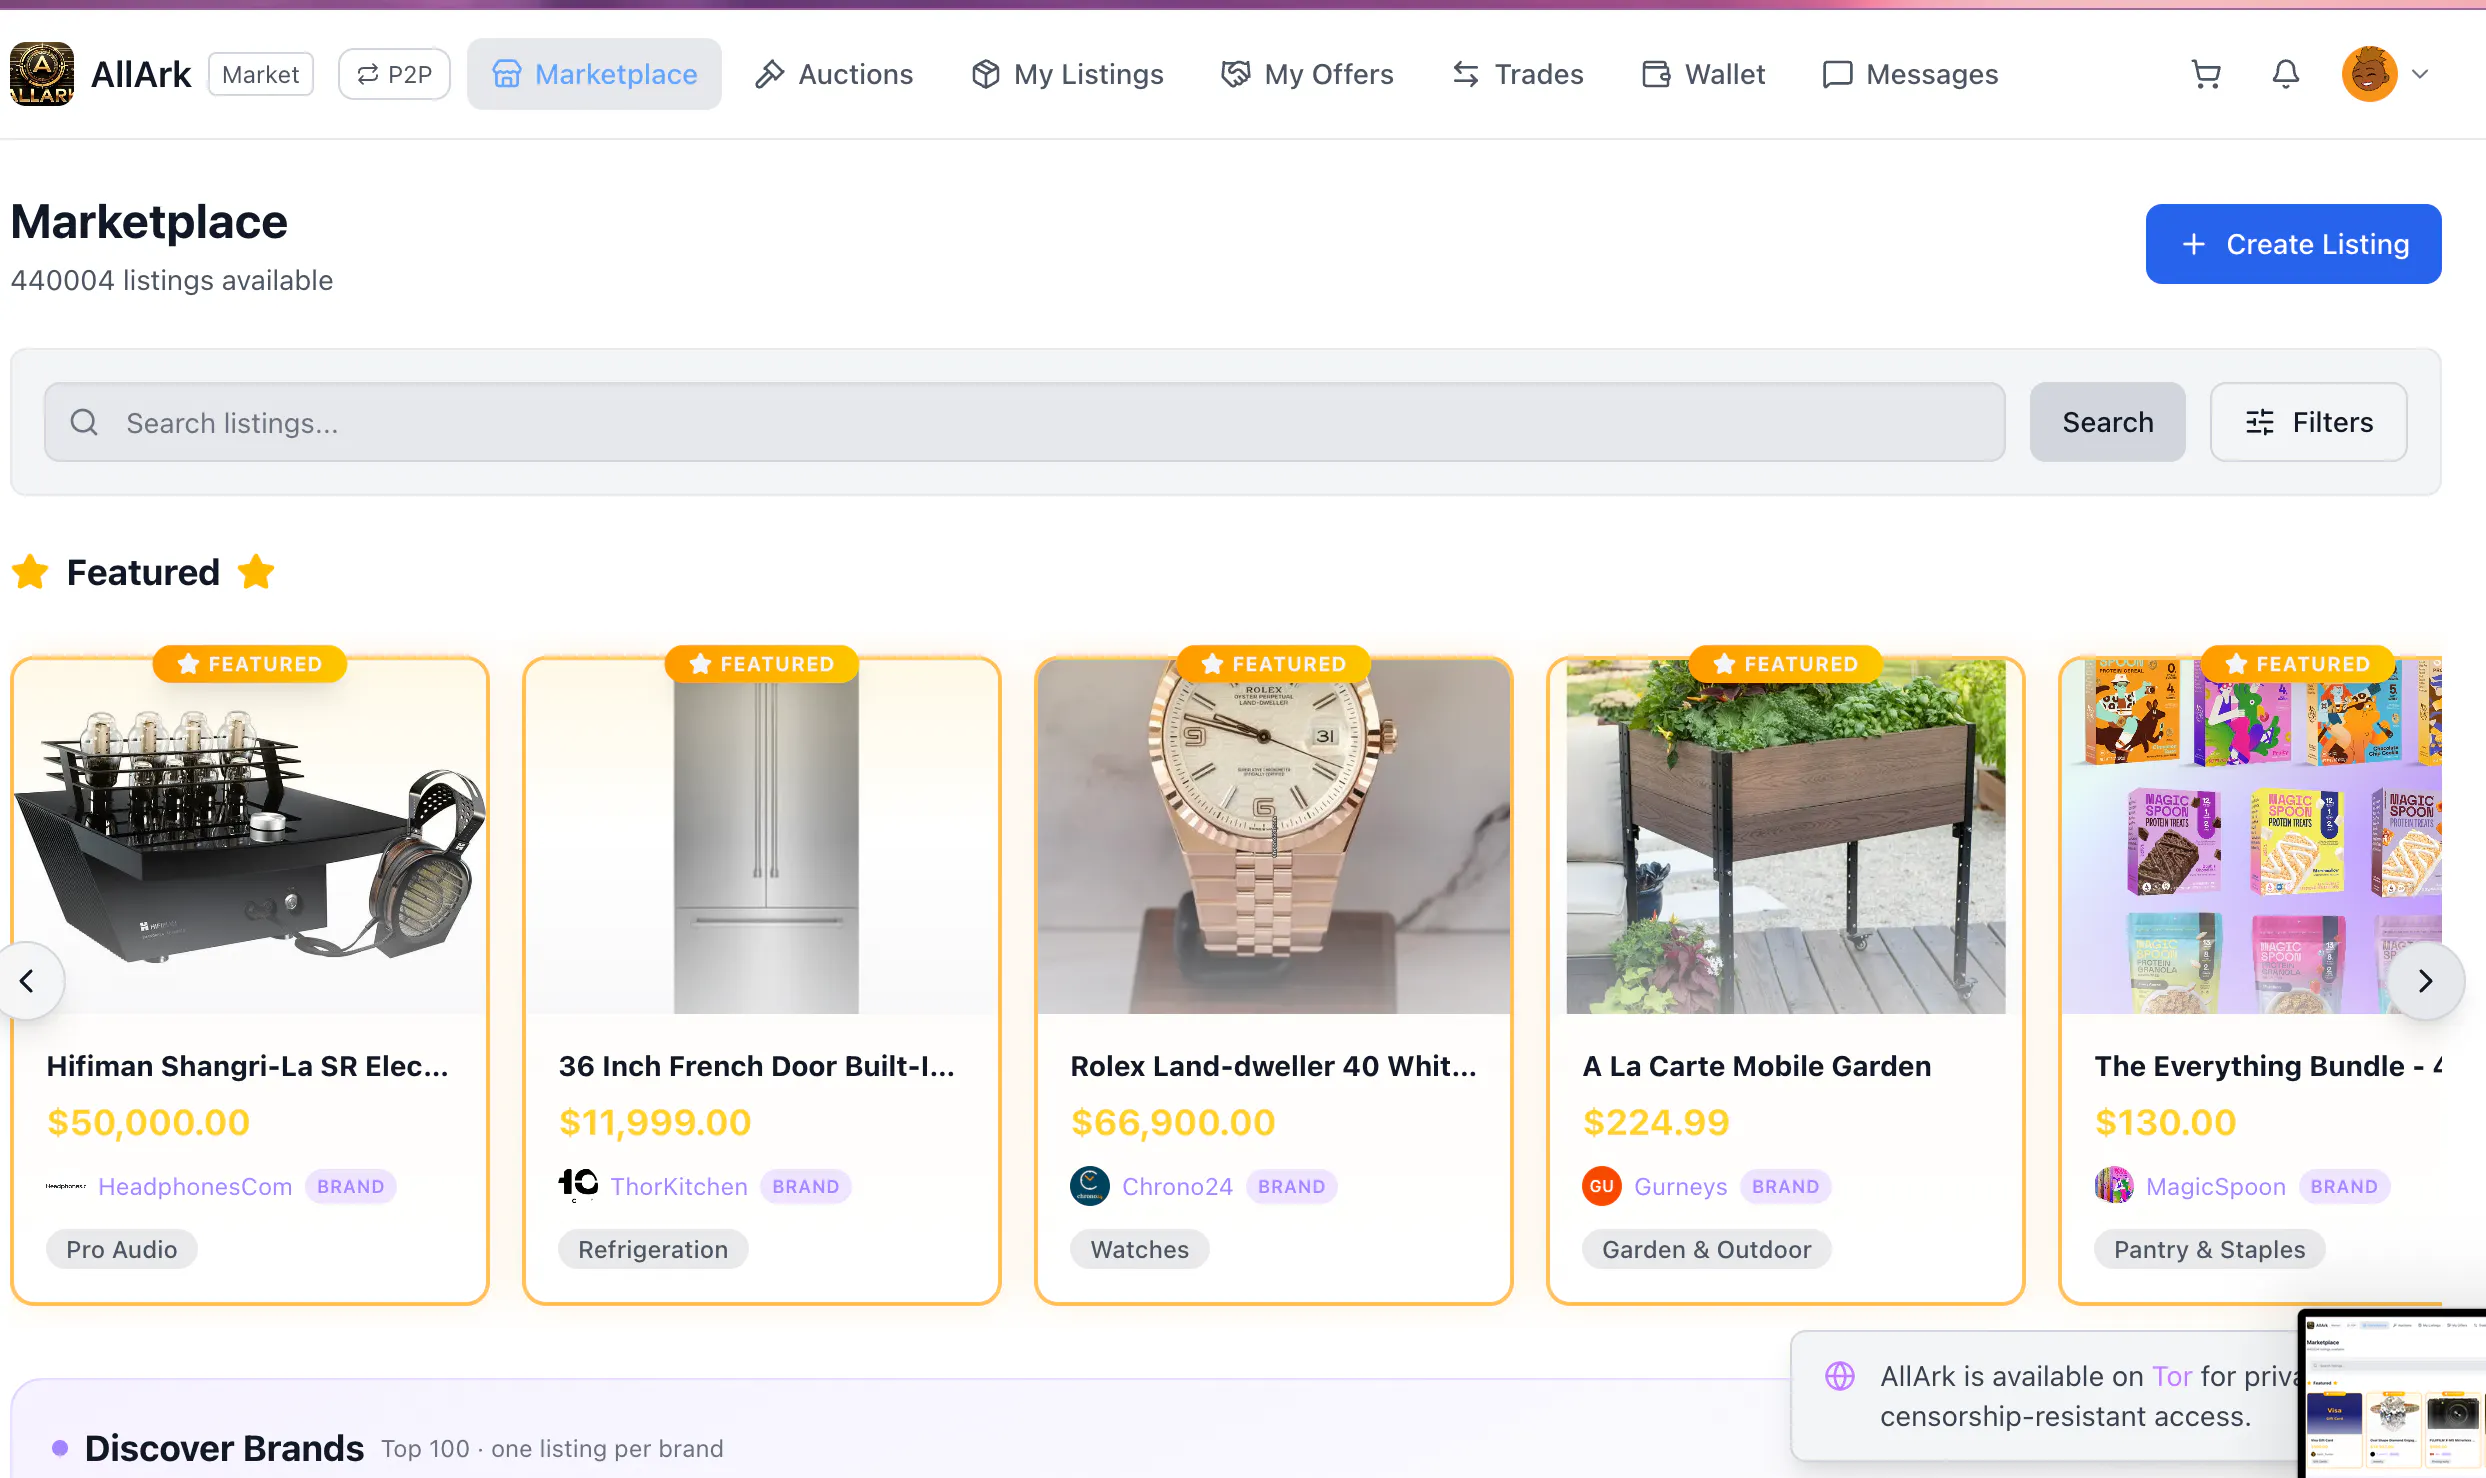
Task: Click the $50,000.00 price
Action: coord(148,1122)
